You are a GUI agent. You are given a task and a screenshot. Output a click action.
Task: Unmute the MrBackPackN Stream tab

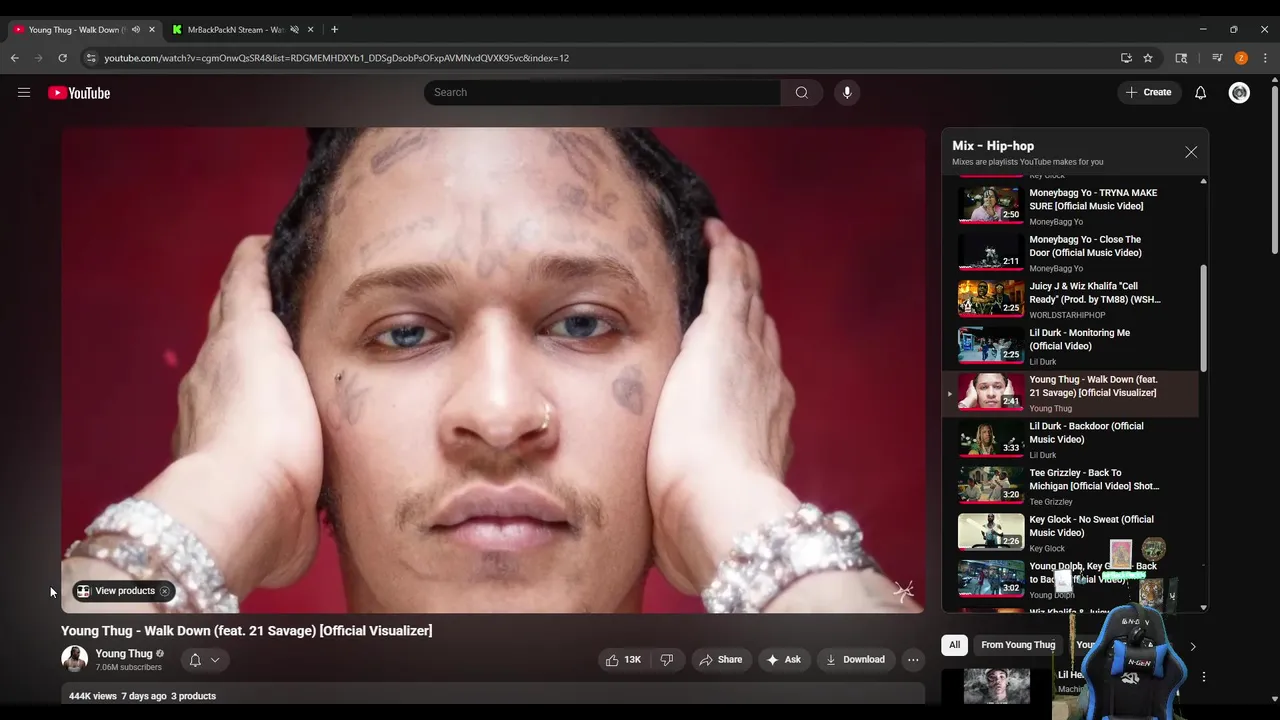coord(294,30)
